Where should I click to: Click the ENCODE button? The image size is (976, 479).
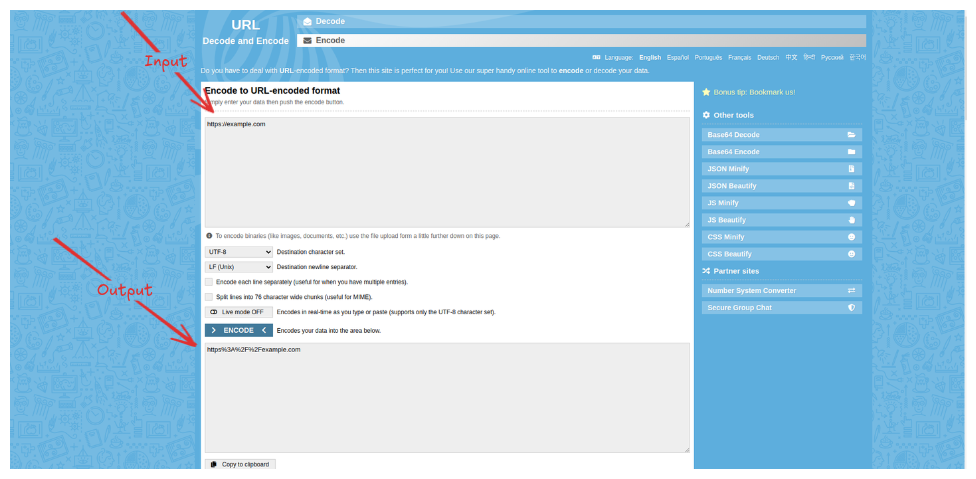(x=238, y=330)
